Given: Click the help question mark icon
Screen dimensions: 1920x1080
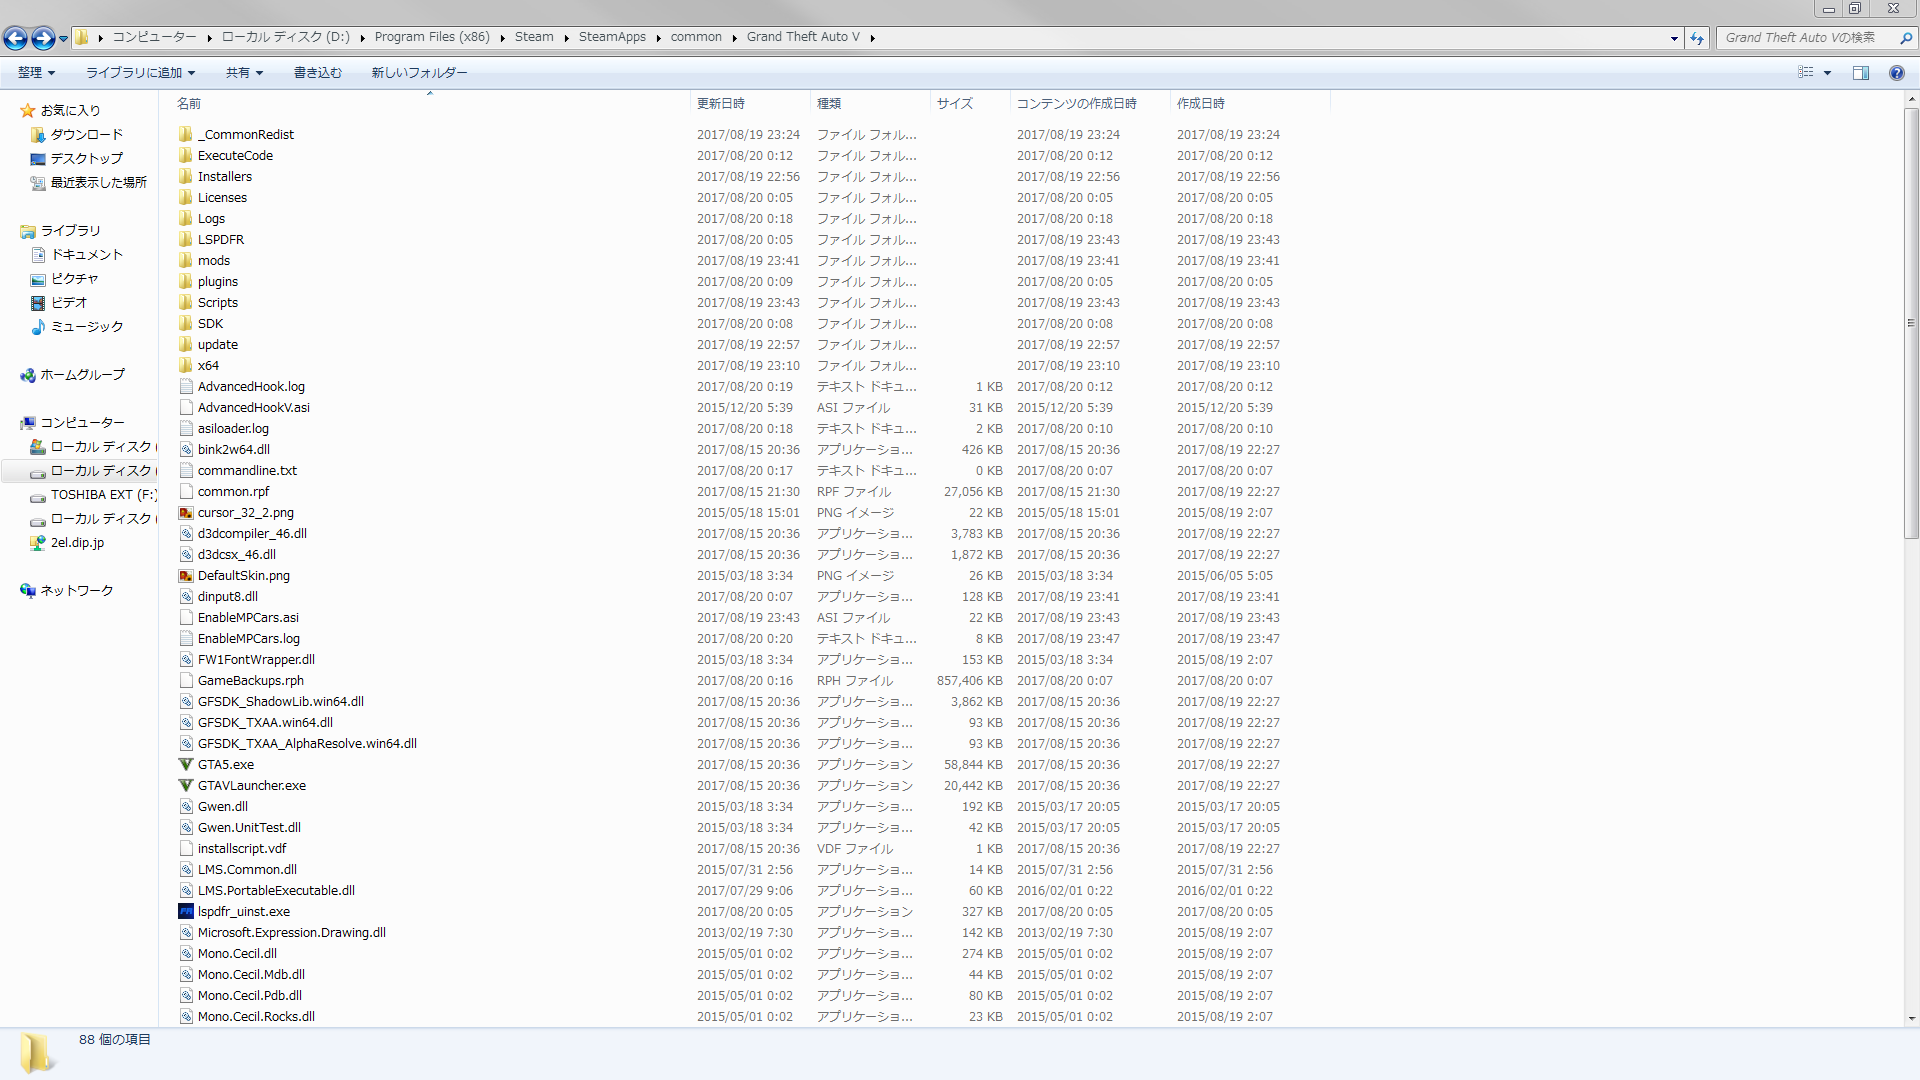Looking at the screenshot, I should 1896,73.
